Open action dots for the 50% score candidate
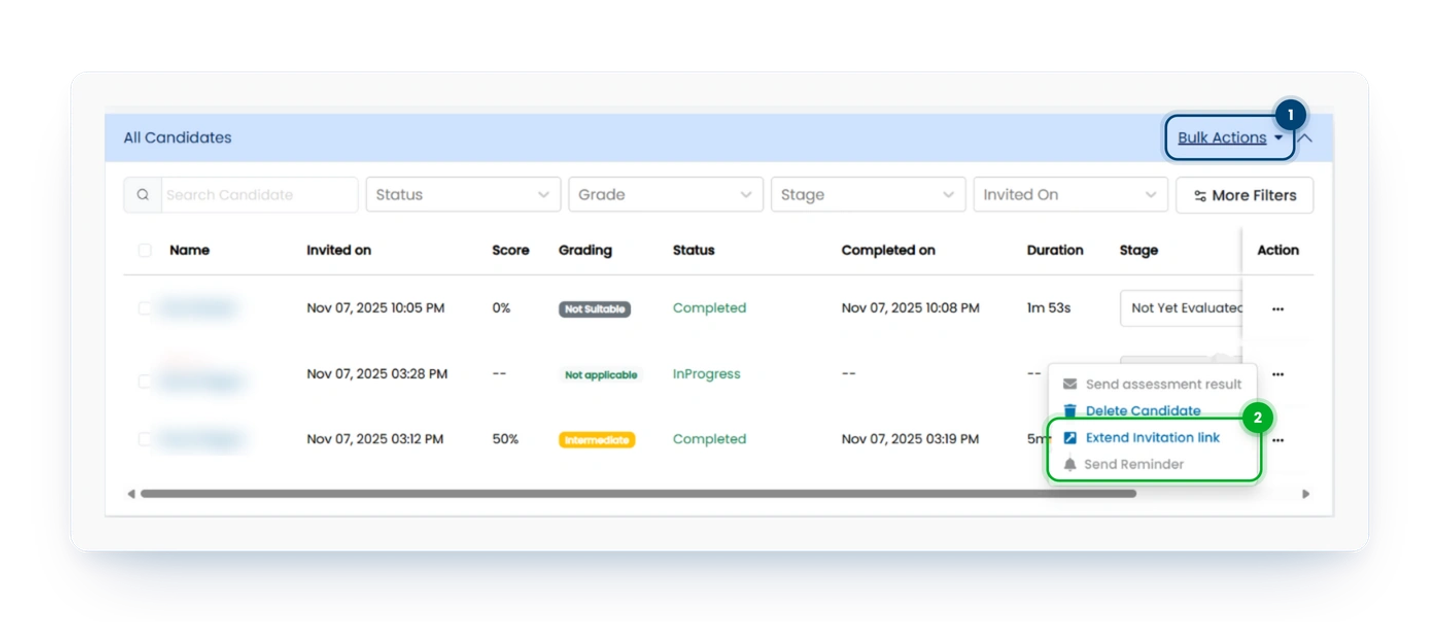Viewport: 1440px width, 622px height. pos(1277,439)
